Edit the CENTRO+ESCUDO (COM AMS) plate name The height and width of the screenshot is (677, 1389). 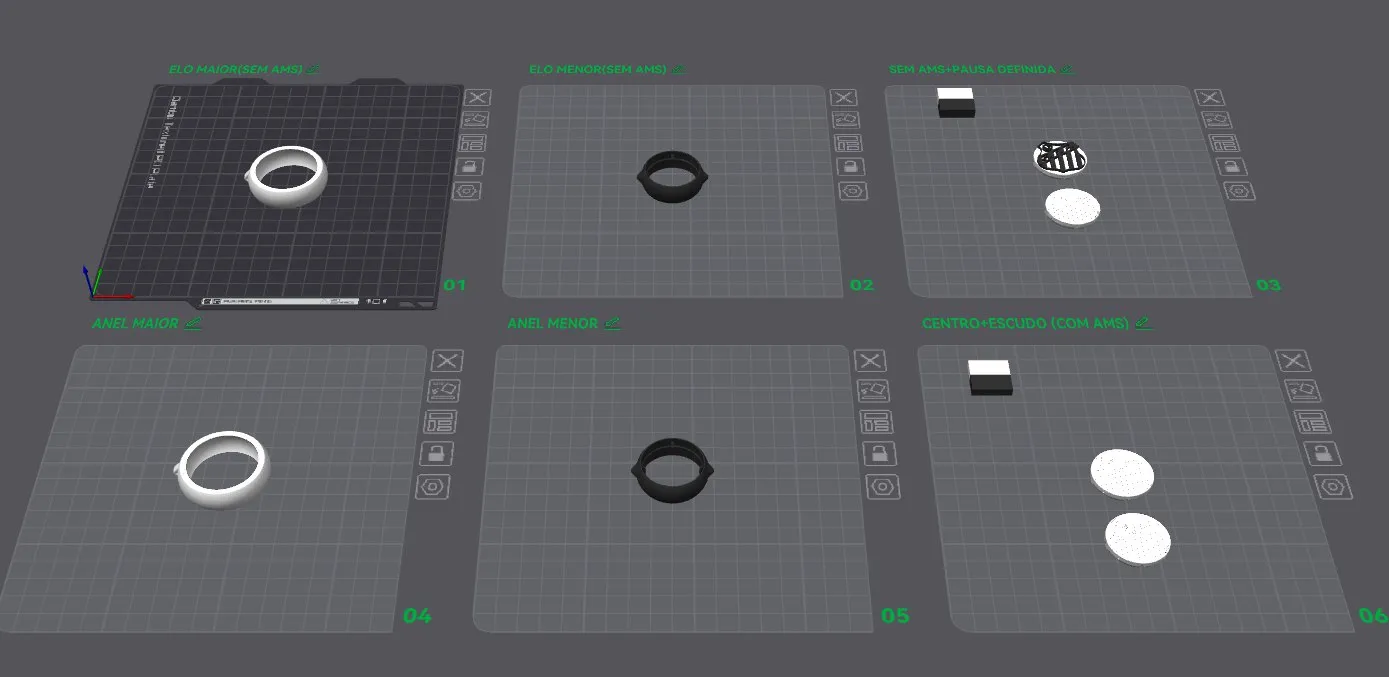(x=1143, y=323)
